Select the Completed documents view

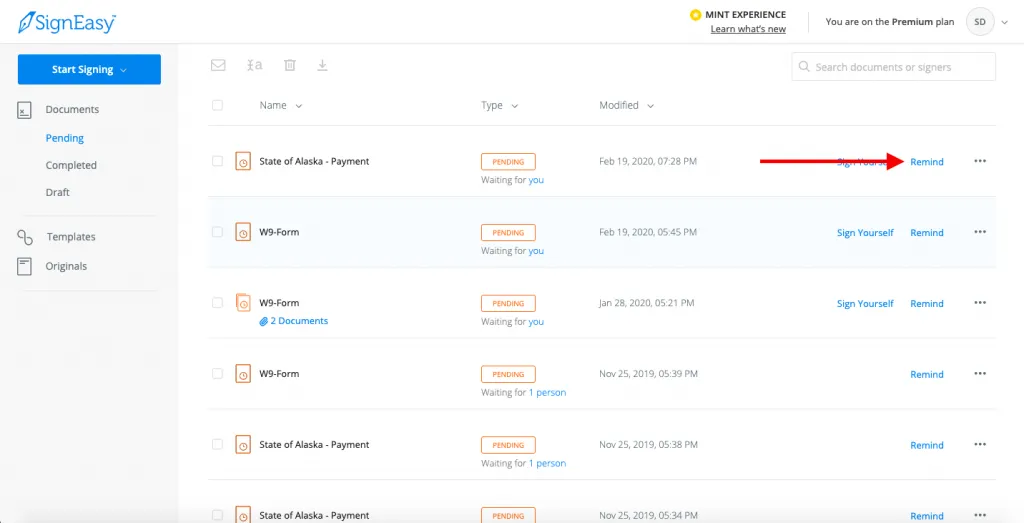click(x=71, y=166)
